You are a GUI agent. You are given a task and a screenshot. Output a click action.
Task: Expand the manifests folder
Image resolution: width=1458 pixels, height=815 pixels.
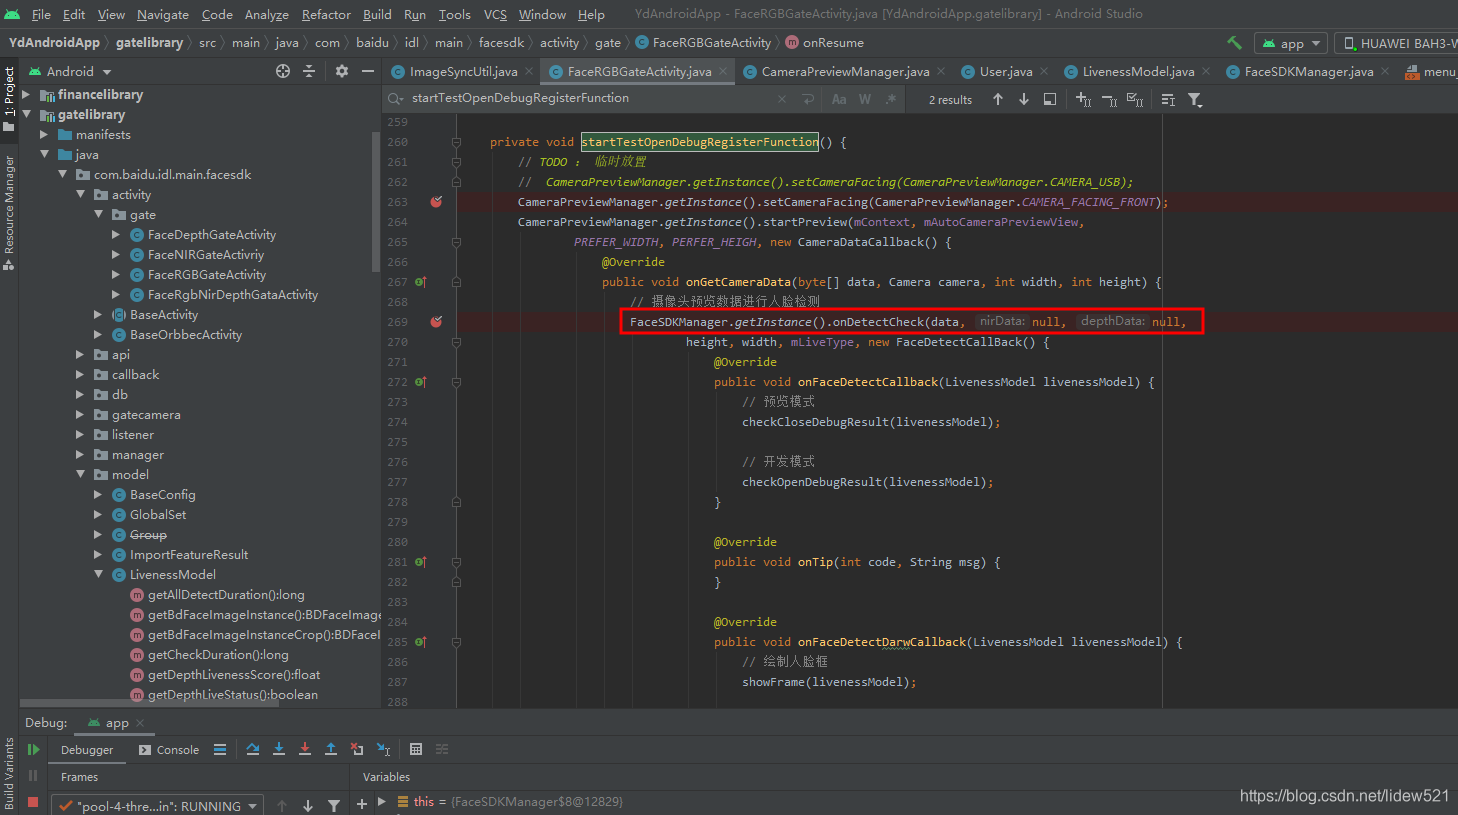(x=44, y=135)
